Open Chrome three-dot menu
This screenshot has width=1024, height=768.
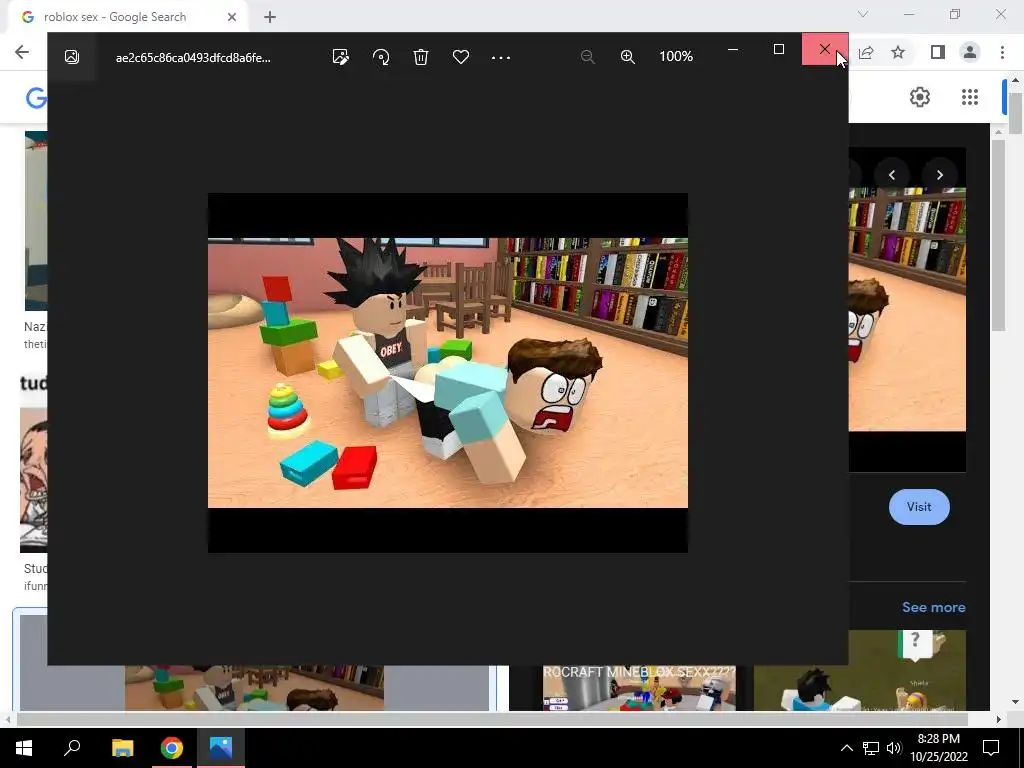1002,52
